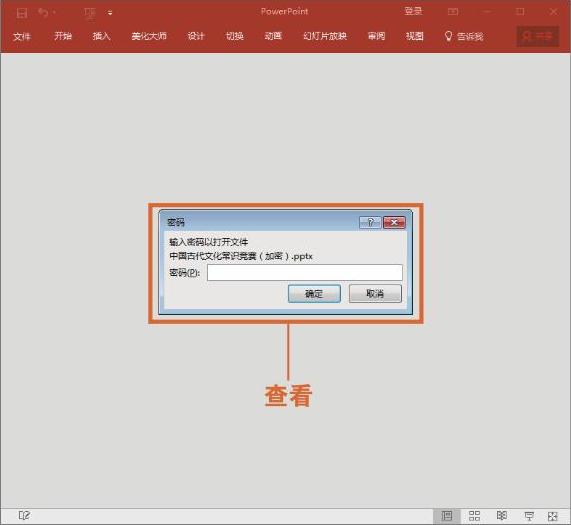Open Customize Quick Access Toolbar dropdown
The width and height of the screenshot is (571, 525).
(x=110, y=13)
